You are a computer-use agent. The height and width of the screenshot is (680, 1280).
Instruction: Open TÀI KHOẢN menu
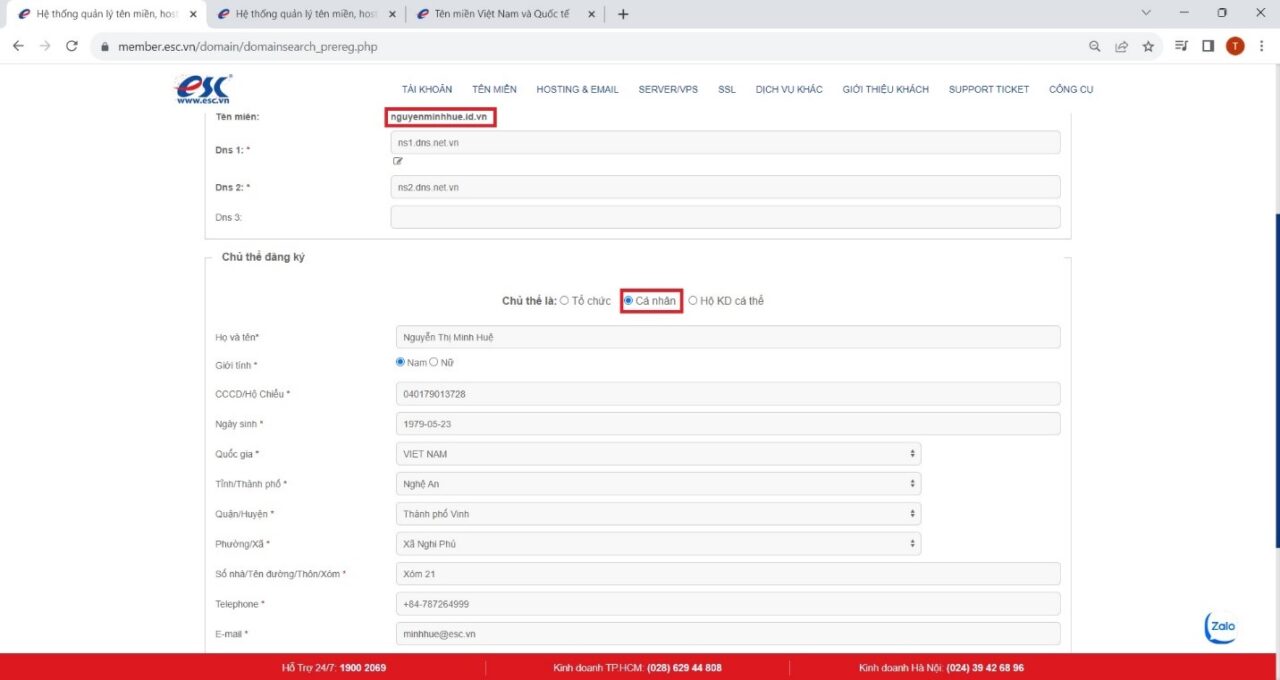pyautogui.click(x=427, y=89)
